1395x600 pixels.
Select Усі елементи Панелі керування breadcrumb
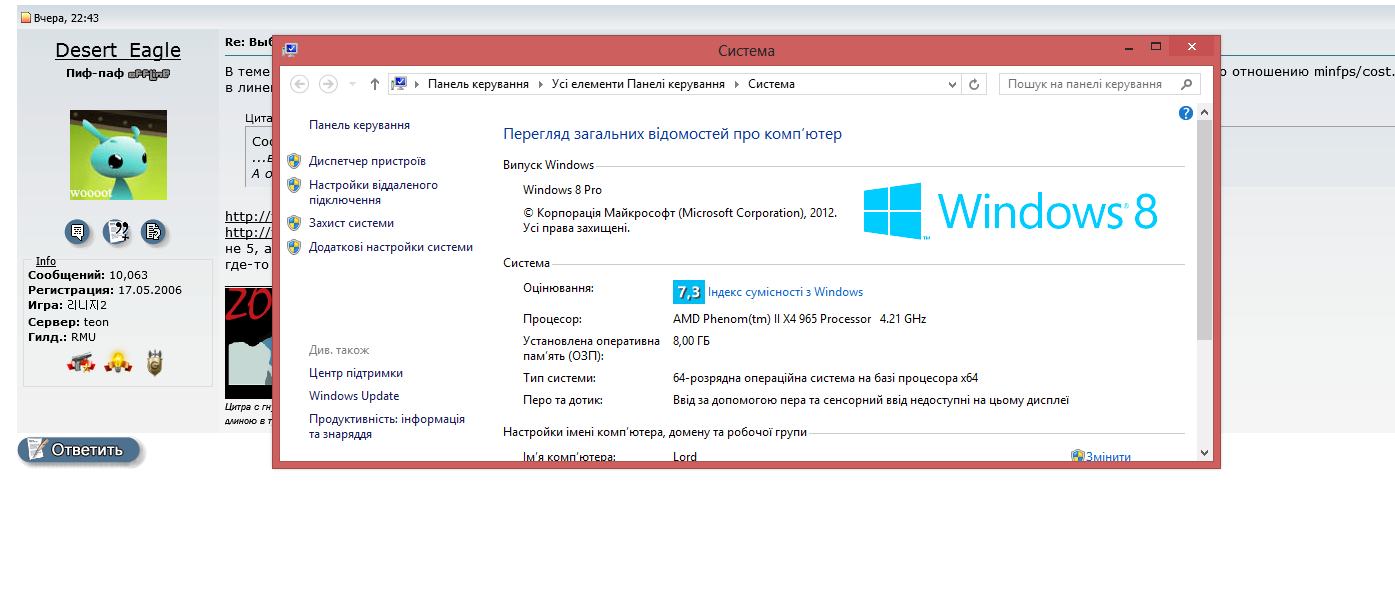(x=638, y=85)
